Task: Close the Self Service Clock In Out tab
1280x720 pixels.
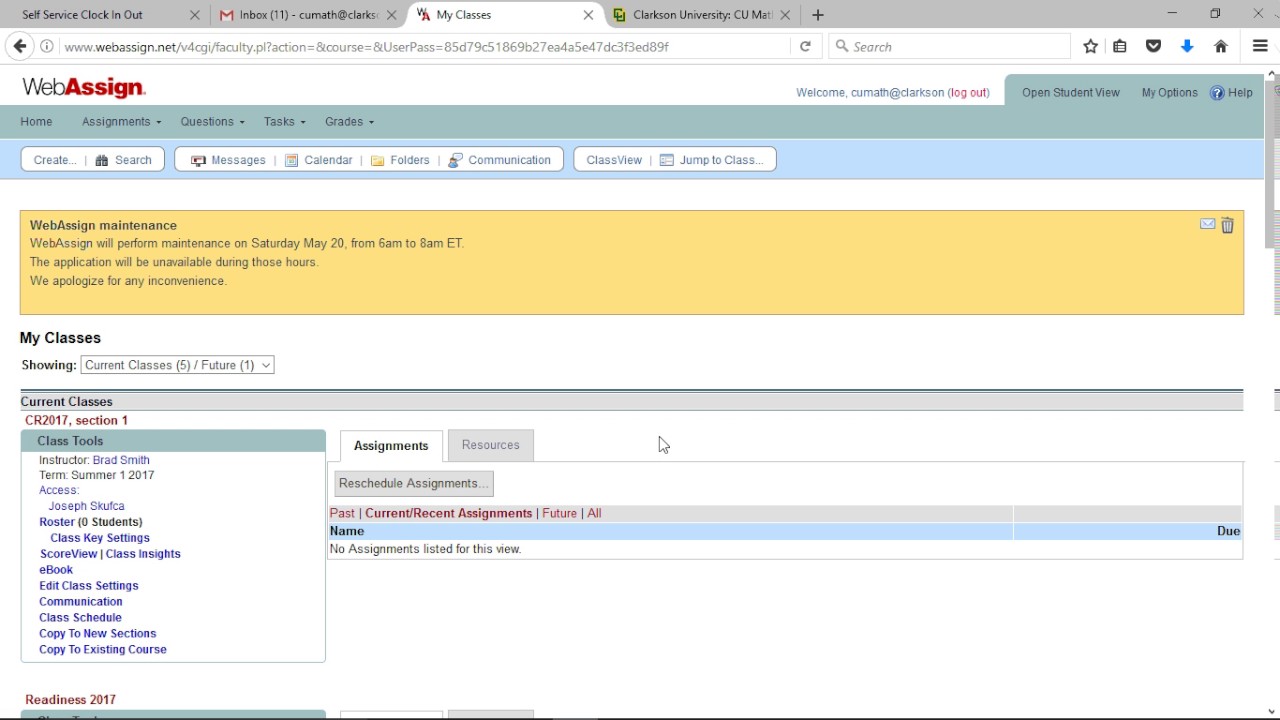Action: coord(195,15)
